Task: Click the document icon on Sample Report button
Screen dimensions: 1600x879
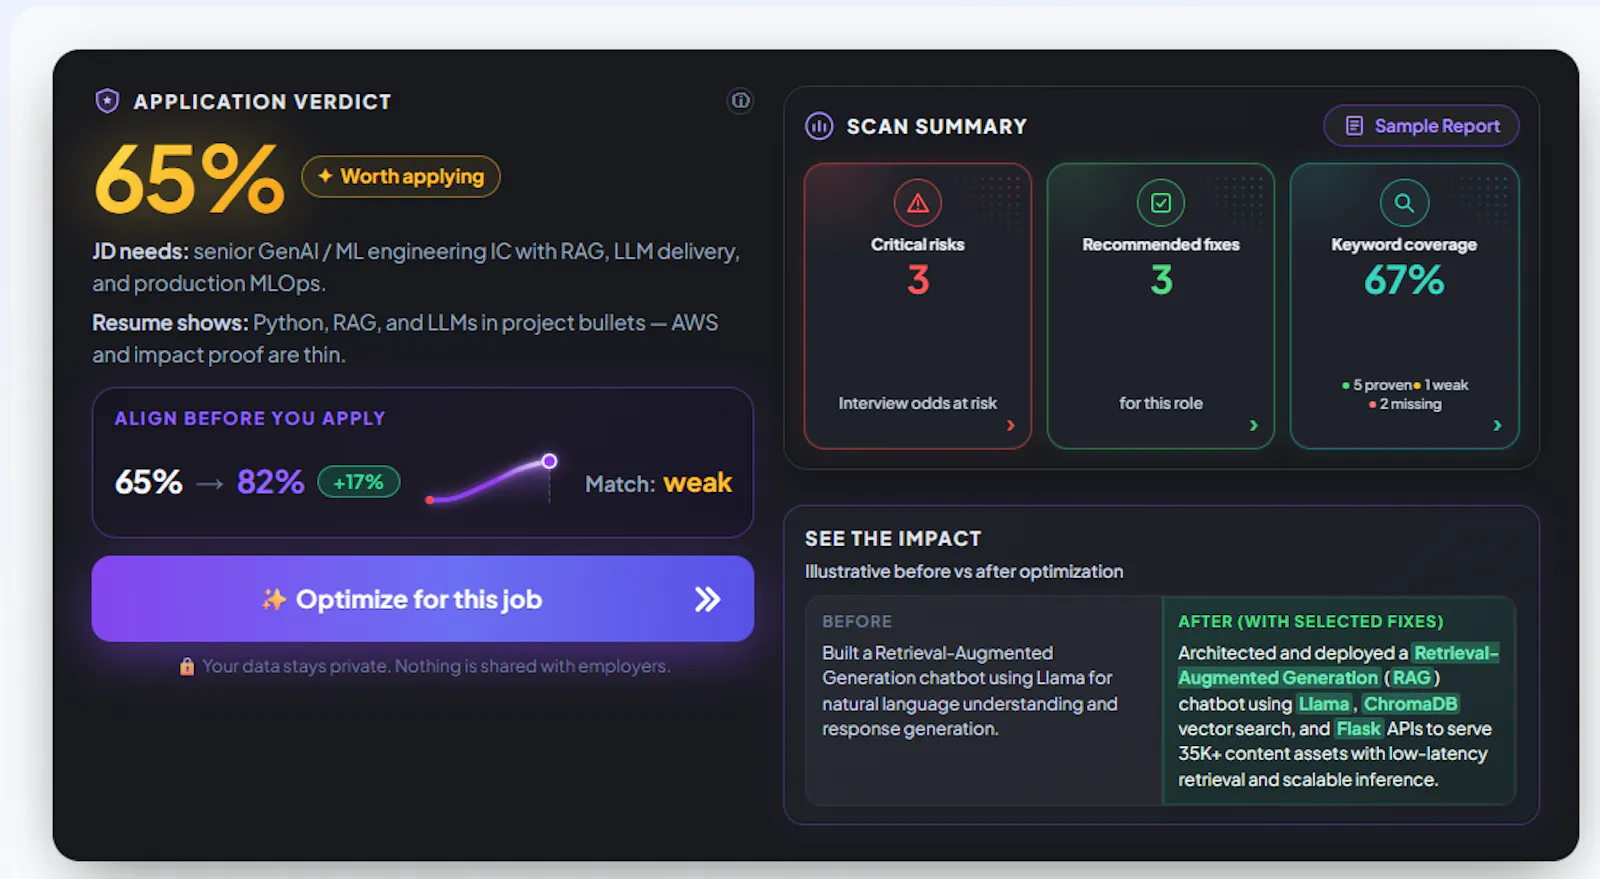Action: click(x=1354, y=126)
